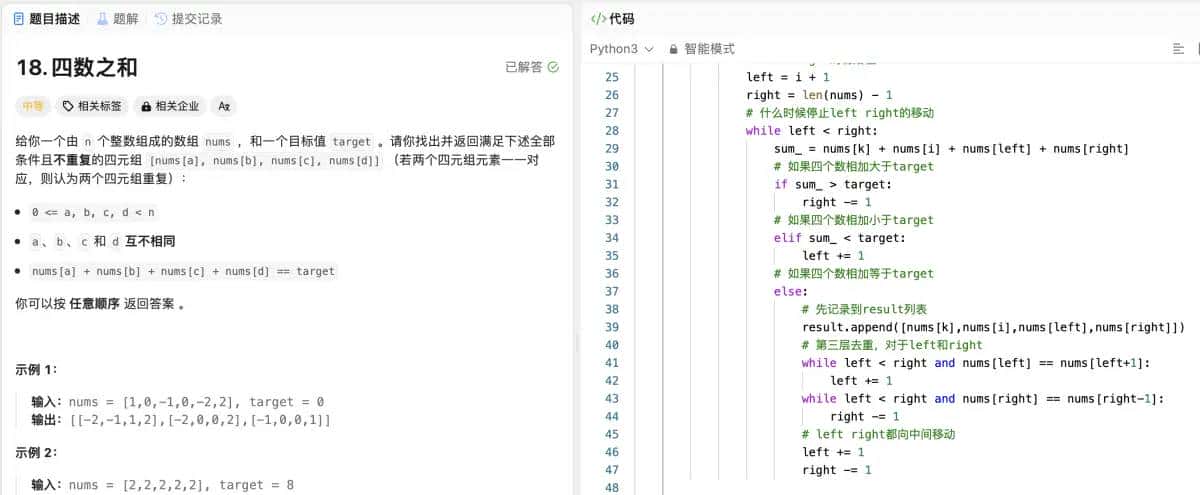The height and width of the screenshot is (495, 1200).
Task: Click the result.append line in code
Action: [993, 327]
